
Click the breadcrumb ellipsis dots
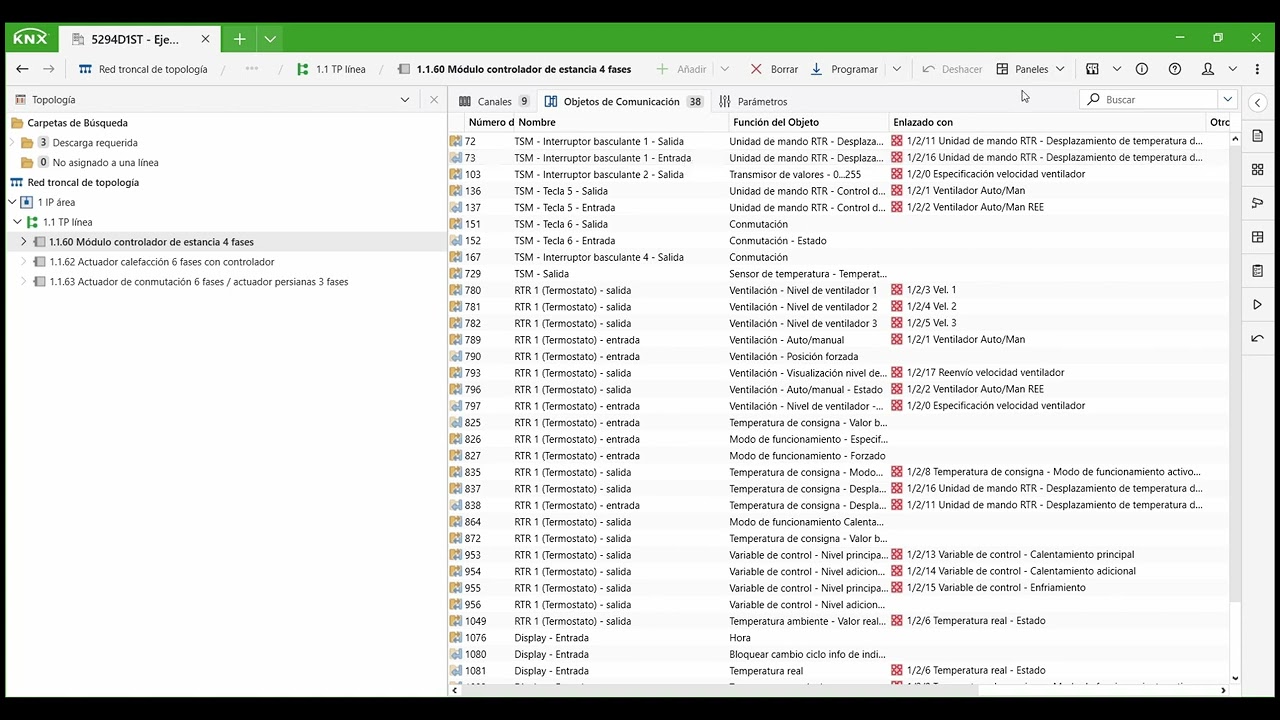point(251,69)
